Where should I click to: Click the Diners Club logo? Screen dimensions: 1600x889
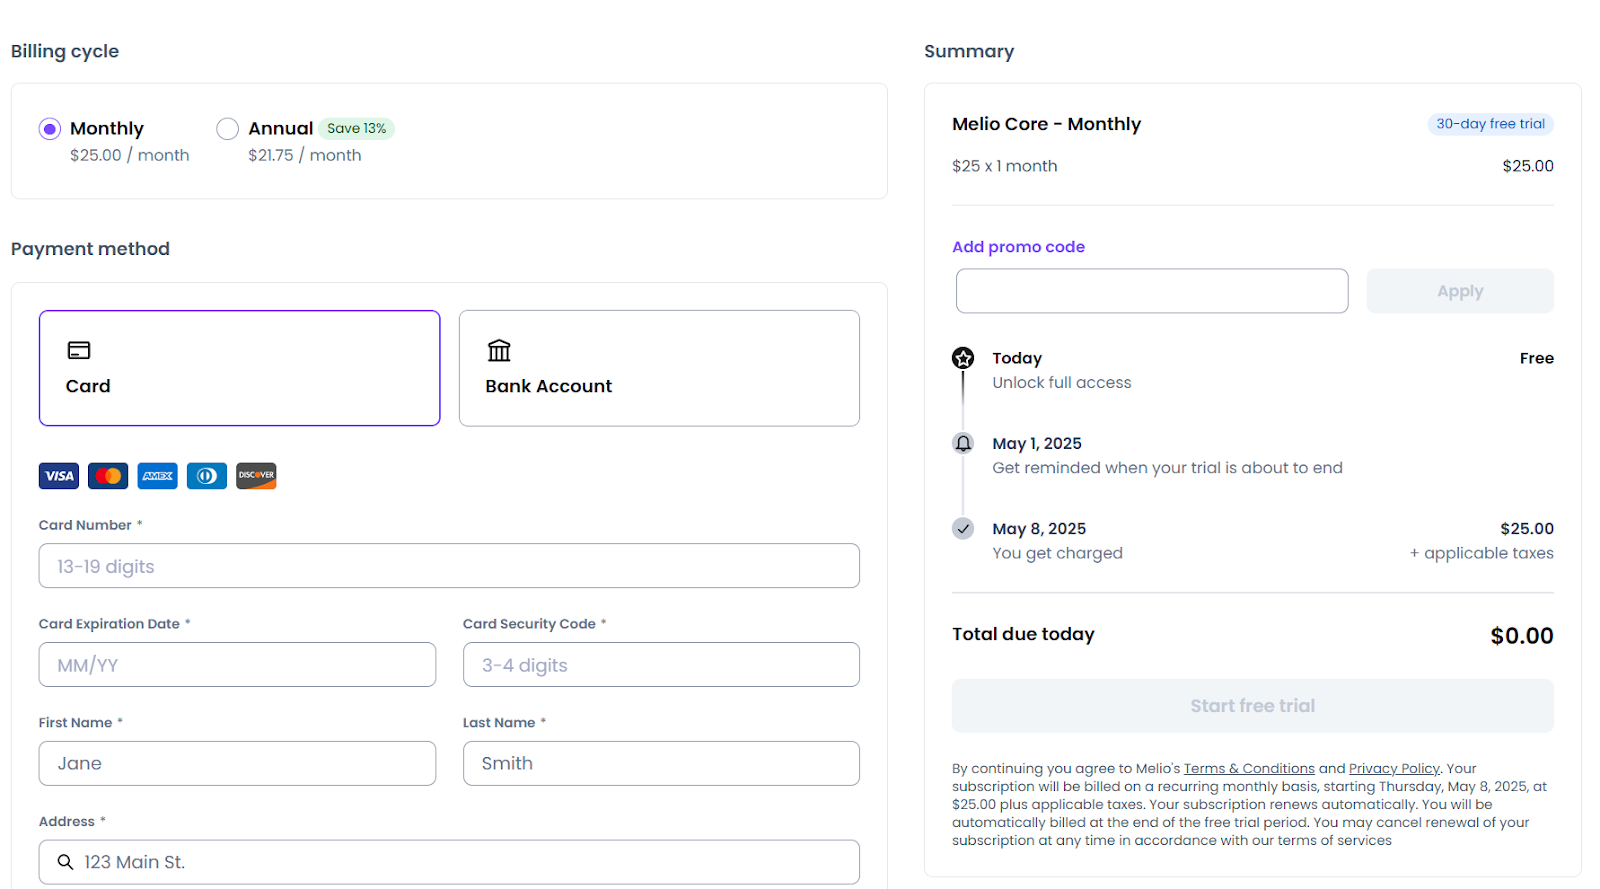click(x=207, y=476)
